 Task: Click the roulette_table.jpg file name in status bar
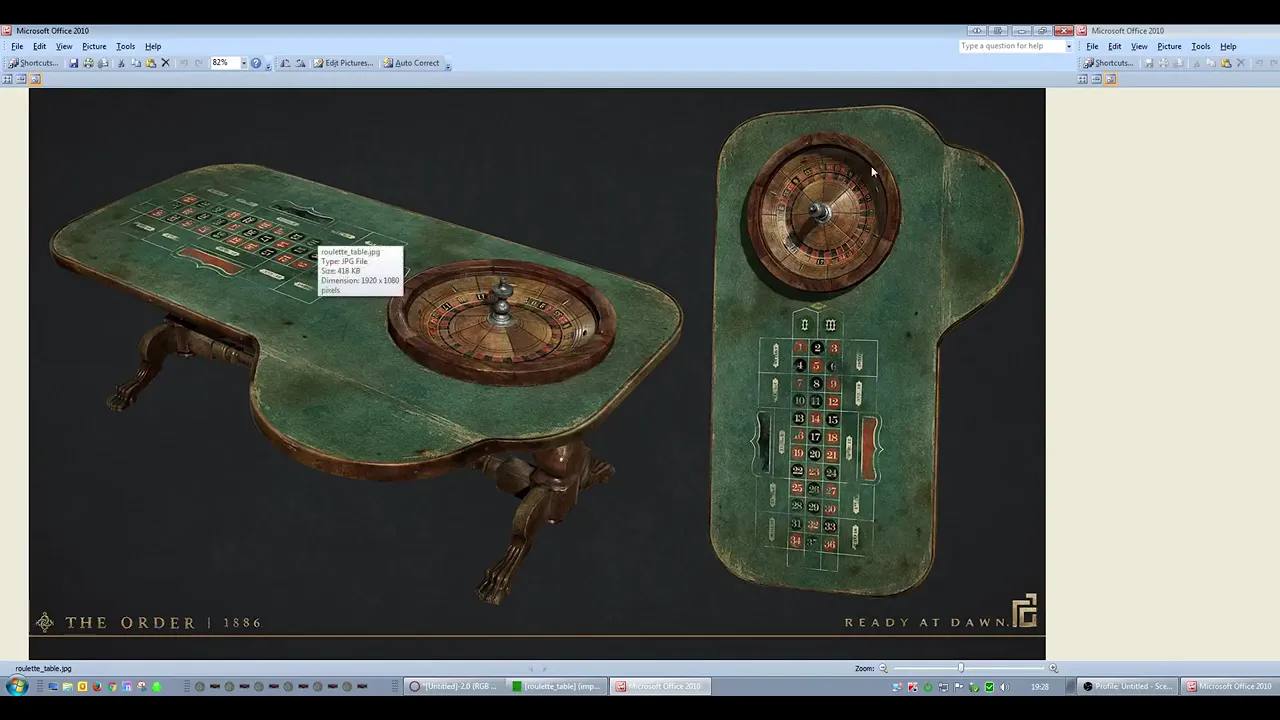[x=43, y=668]
